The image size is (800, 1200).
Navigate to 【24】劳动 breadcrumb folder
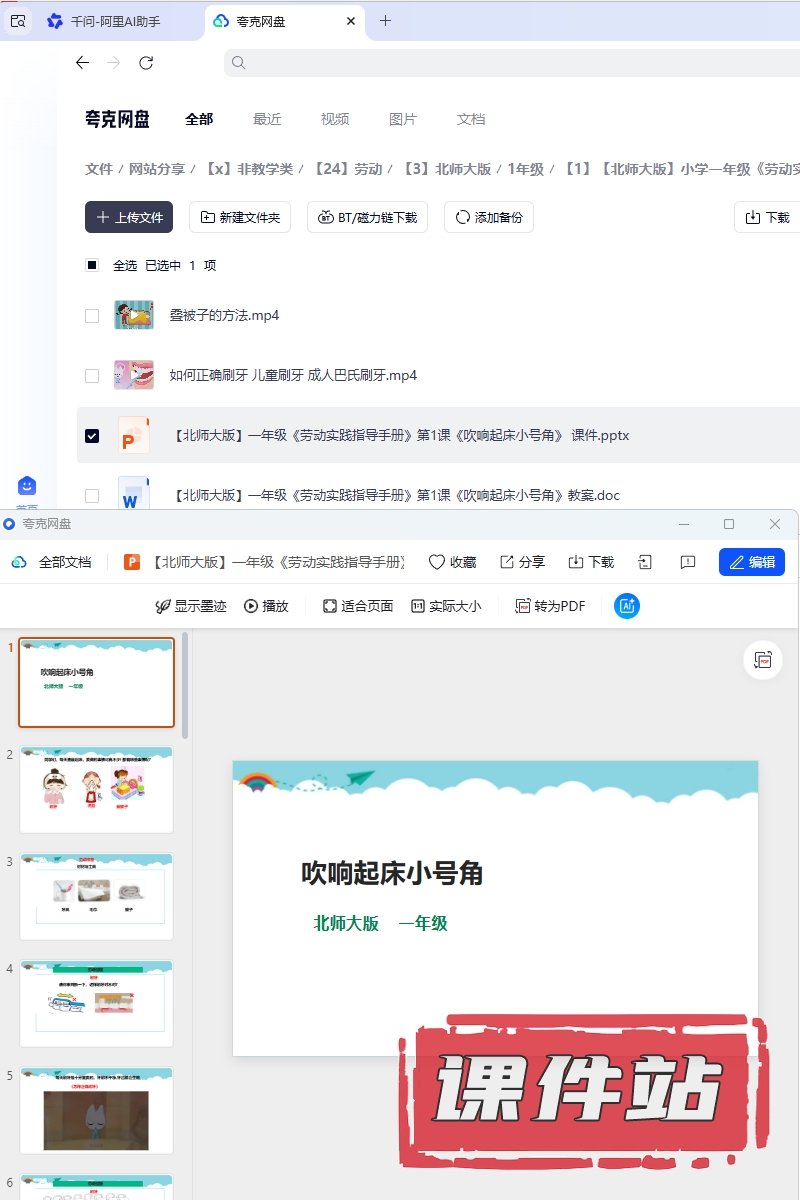coord(347,170)
